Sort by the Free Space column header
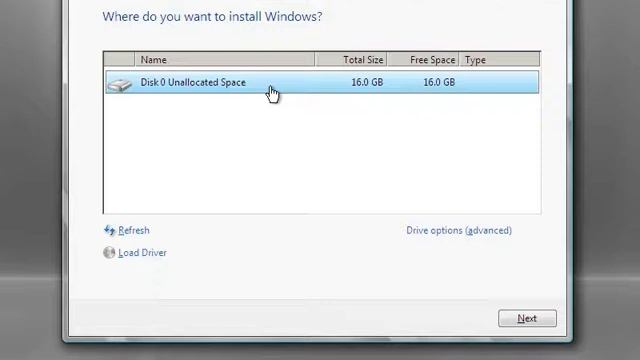The image size is (640, 360). [423, 60]
